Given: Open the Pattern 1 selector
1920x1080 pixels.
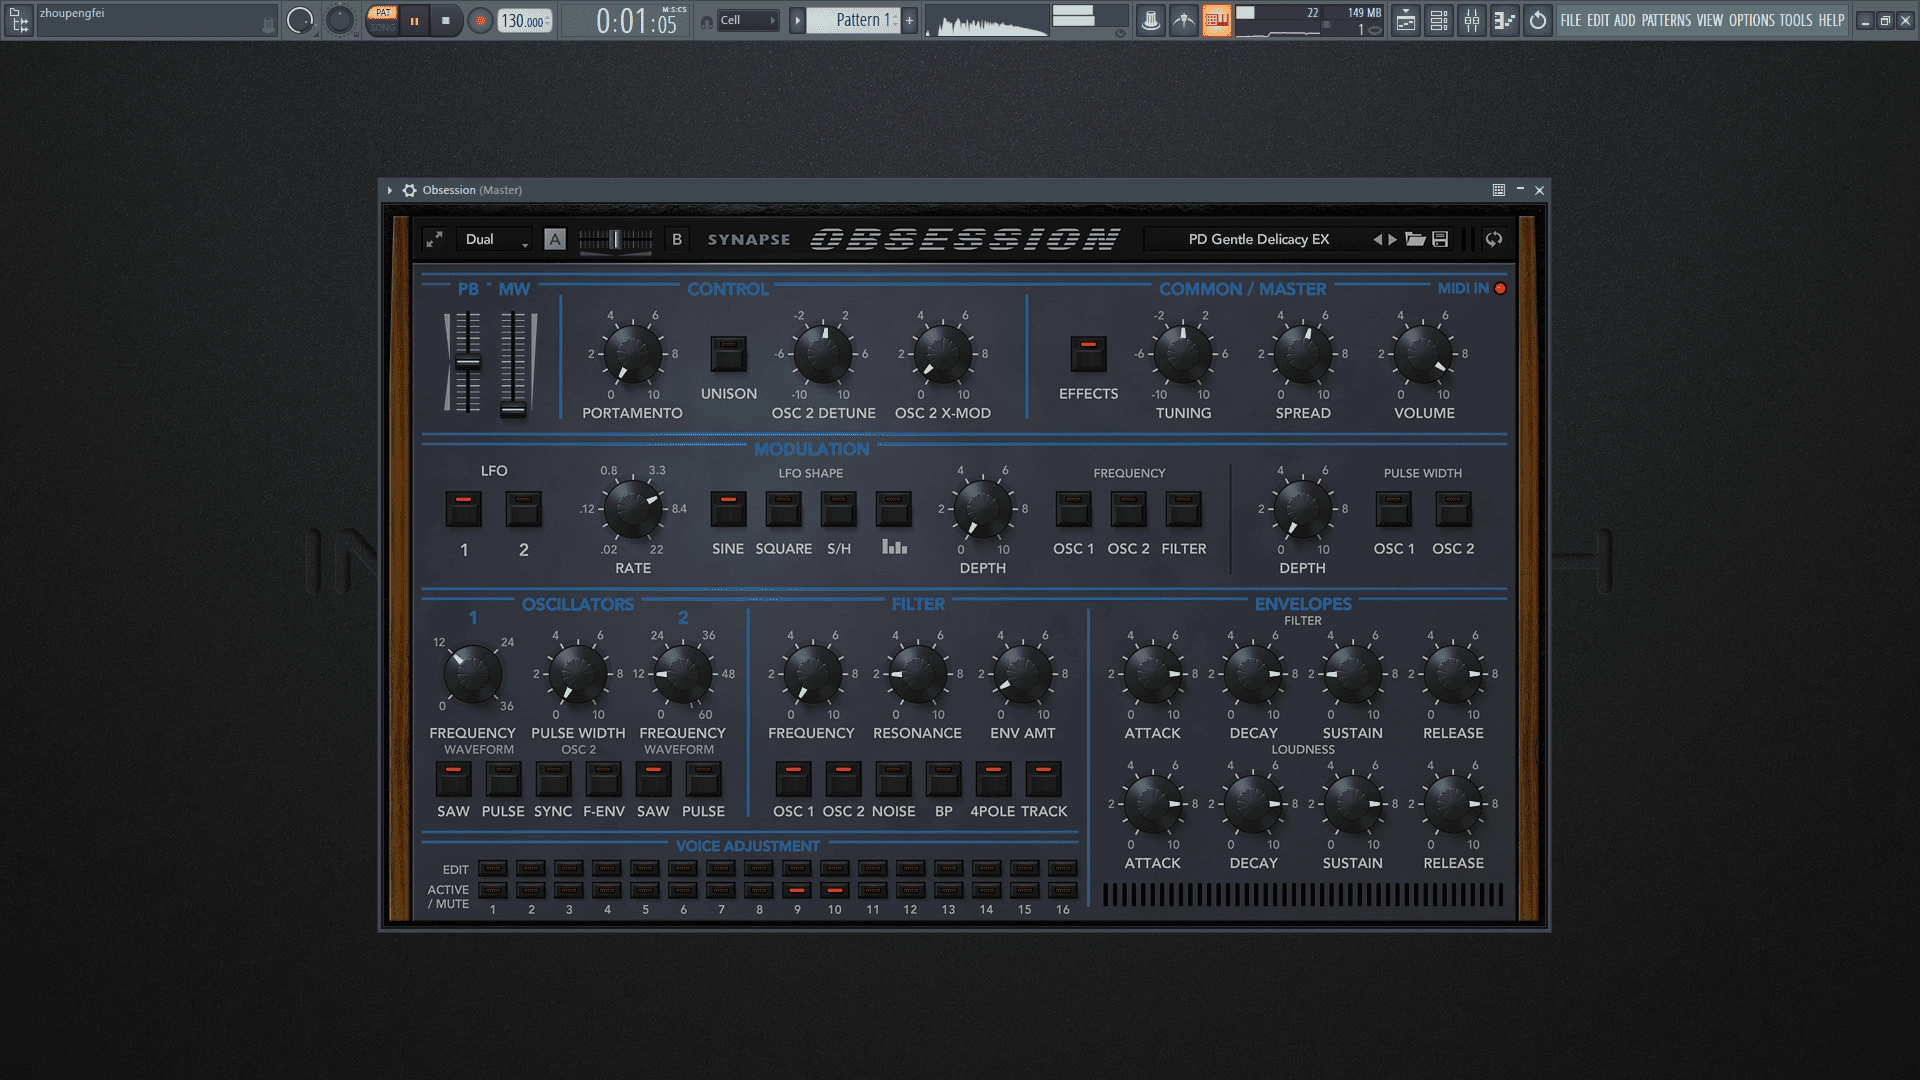Looking at the screenshot, I should 853,20.
